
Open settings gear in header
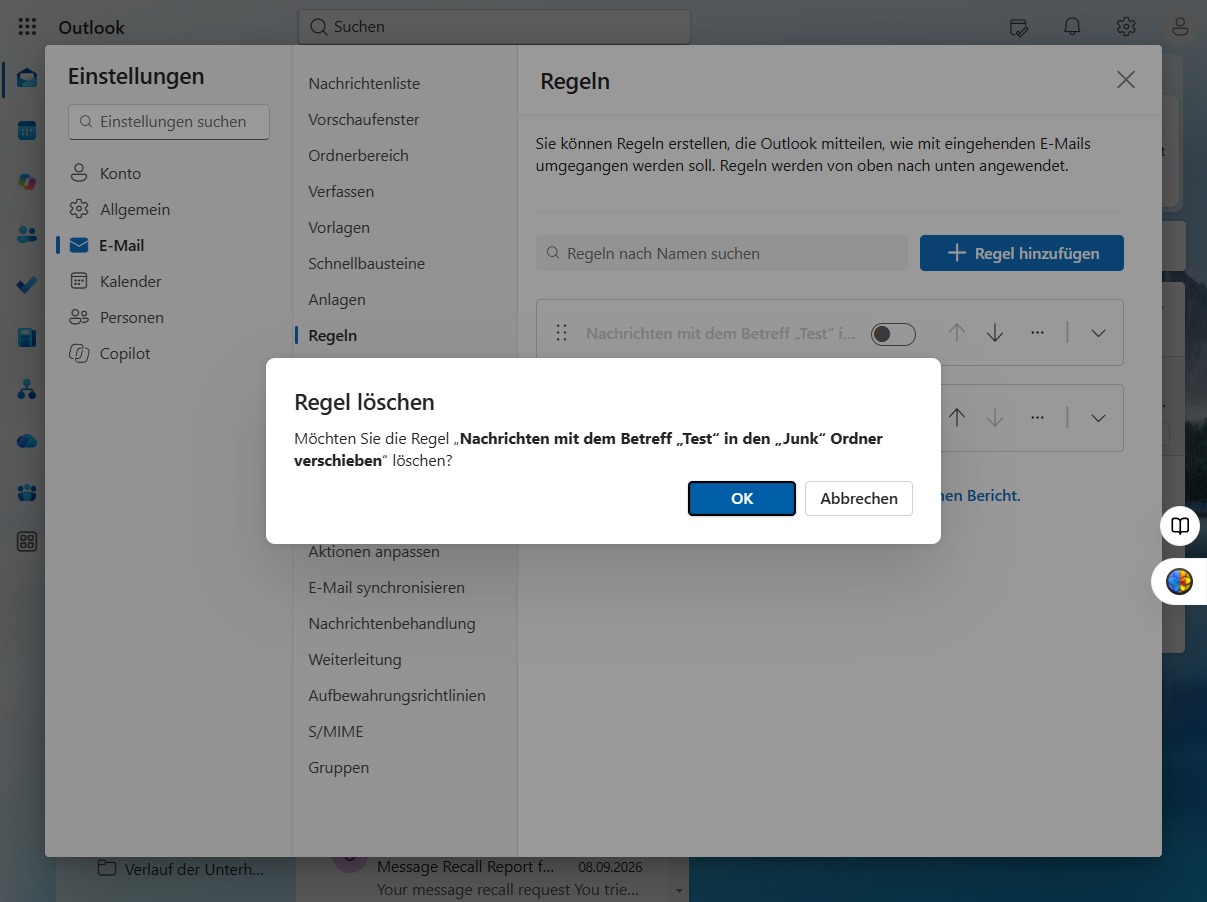[1126, 27]
